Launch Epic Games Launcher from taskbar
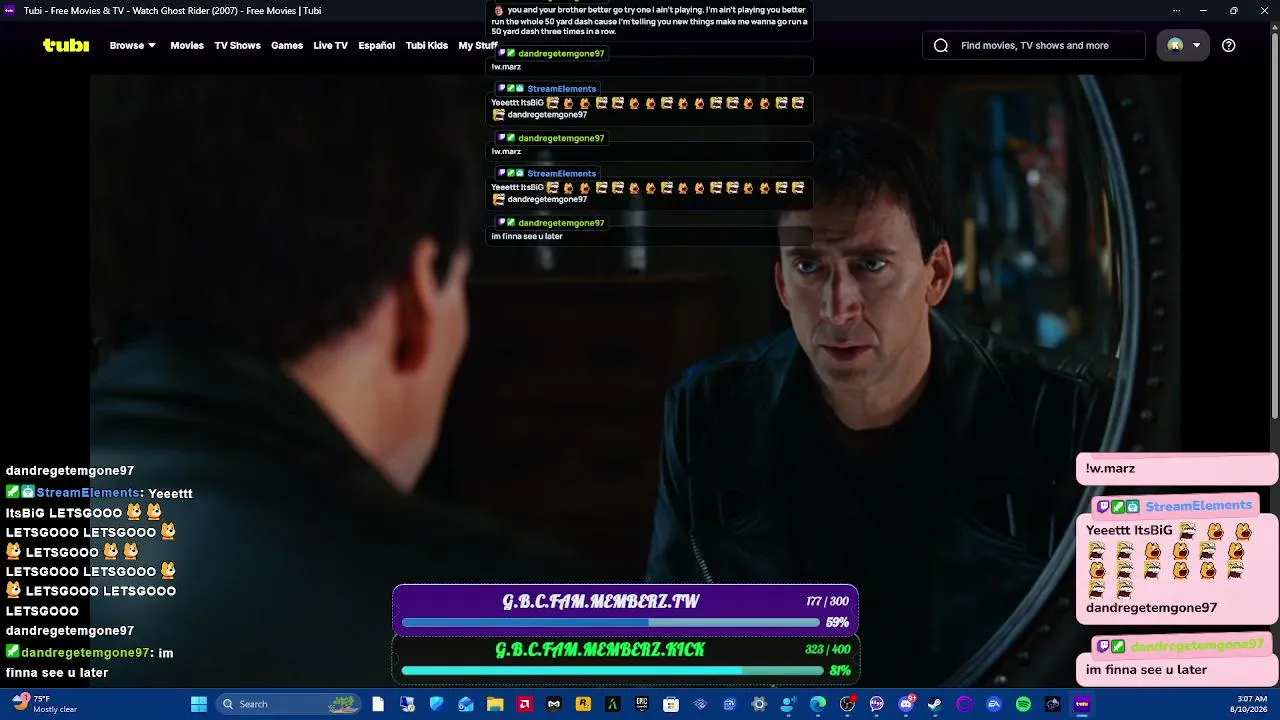 [x=642, y=704]
